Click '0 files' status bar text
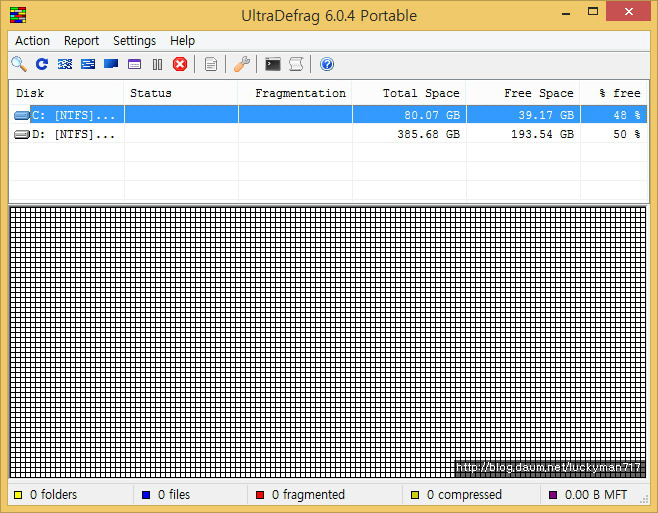This screenshot has width=658, height=513. (174, 495)
